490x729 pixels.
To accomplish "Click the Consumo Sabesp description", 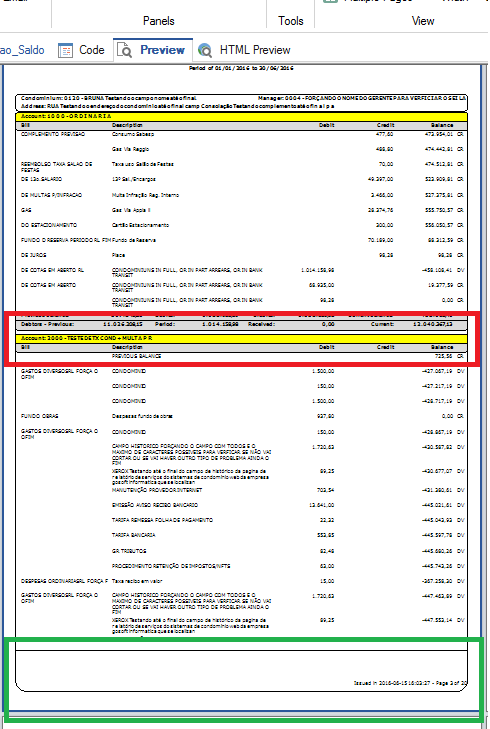I will [x=132, y=134].
